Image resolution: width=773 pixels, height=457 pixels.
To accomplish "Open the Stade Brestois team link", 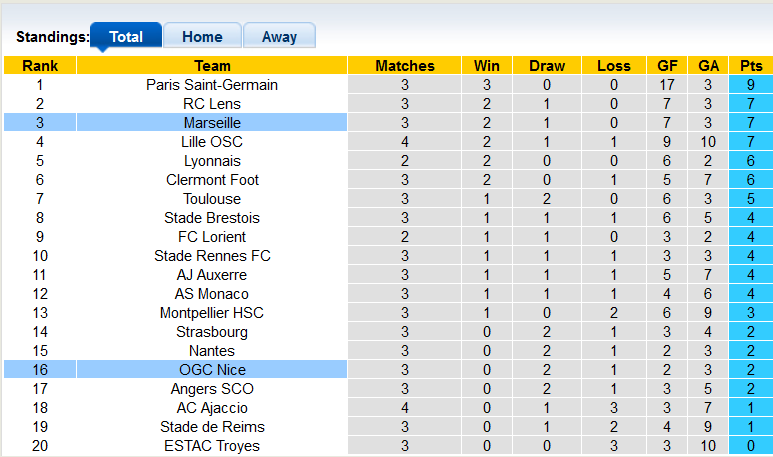I will click(x=212, y=218).
